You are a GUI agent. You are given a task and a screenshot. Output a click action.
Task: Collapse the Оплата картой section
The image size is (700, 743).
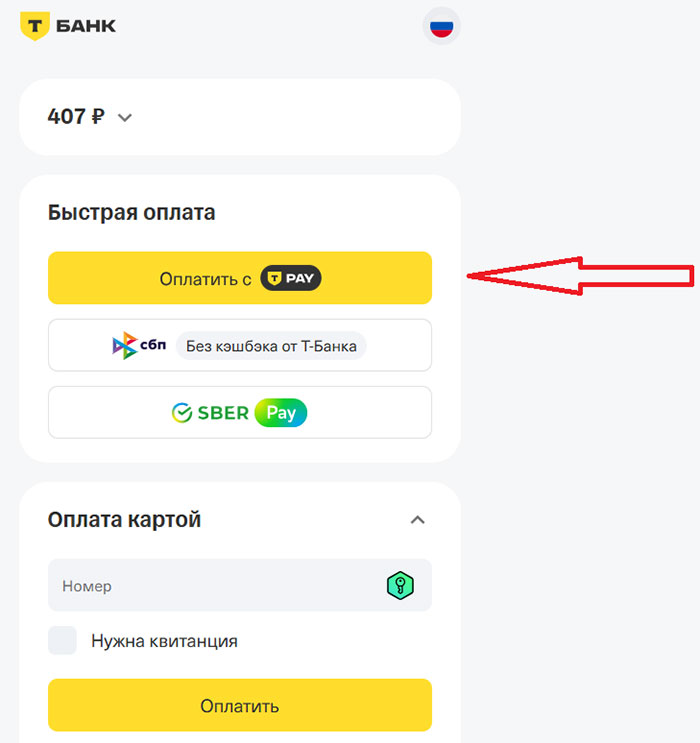[x=418, y=520]
